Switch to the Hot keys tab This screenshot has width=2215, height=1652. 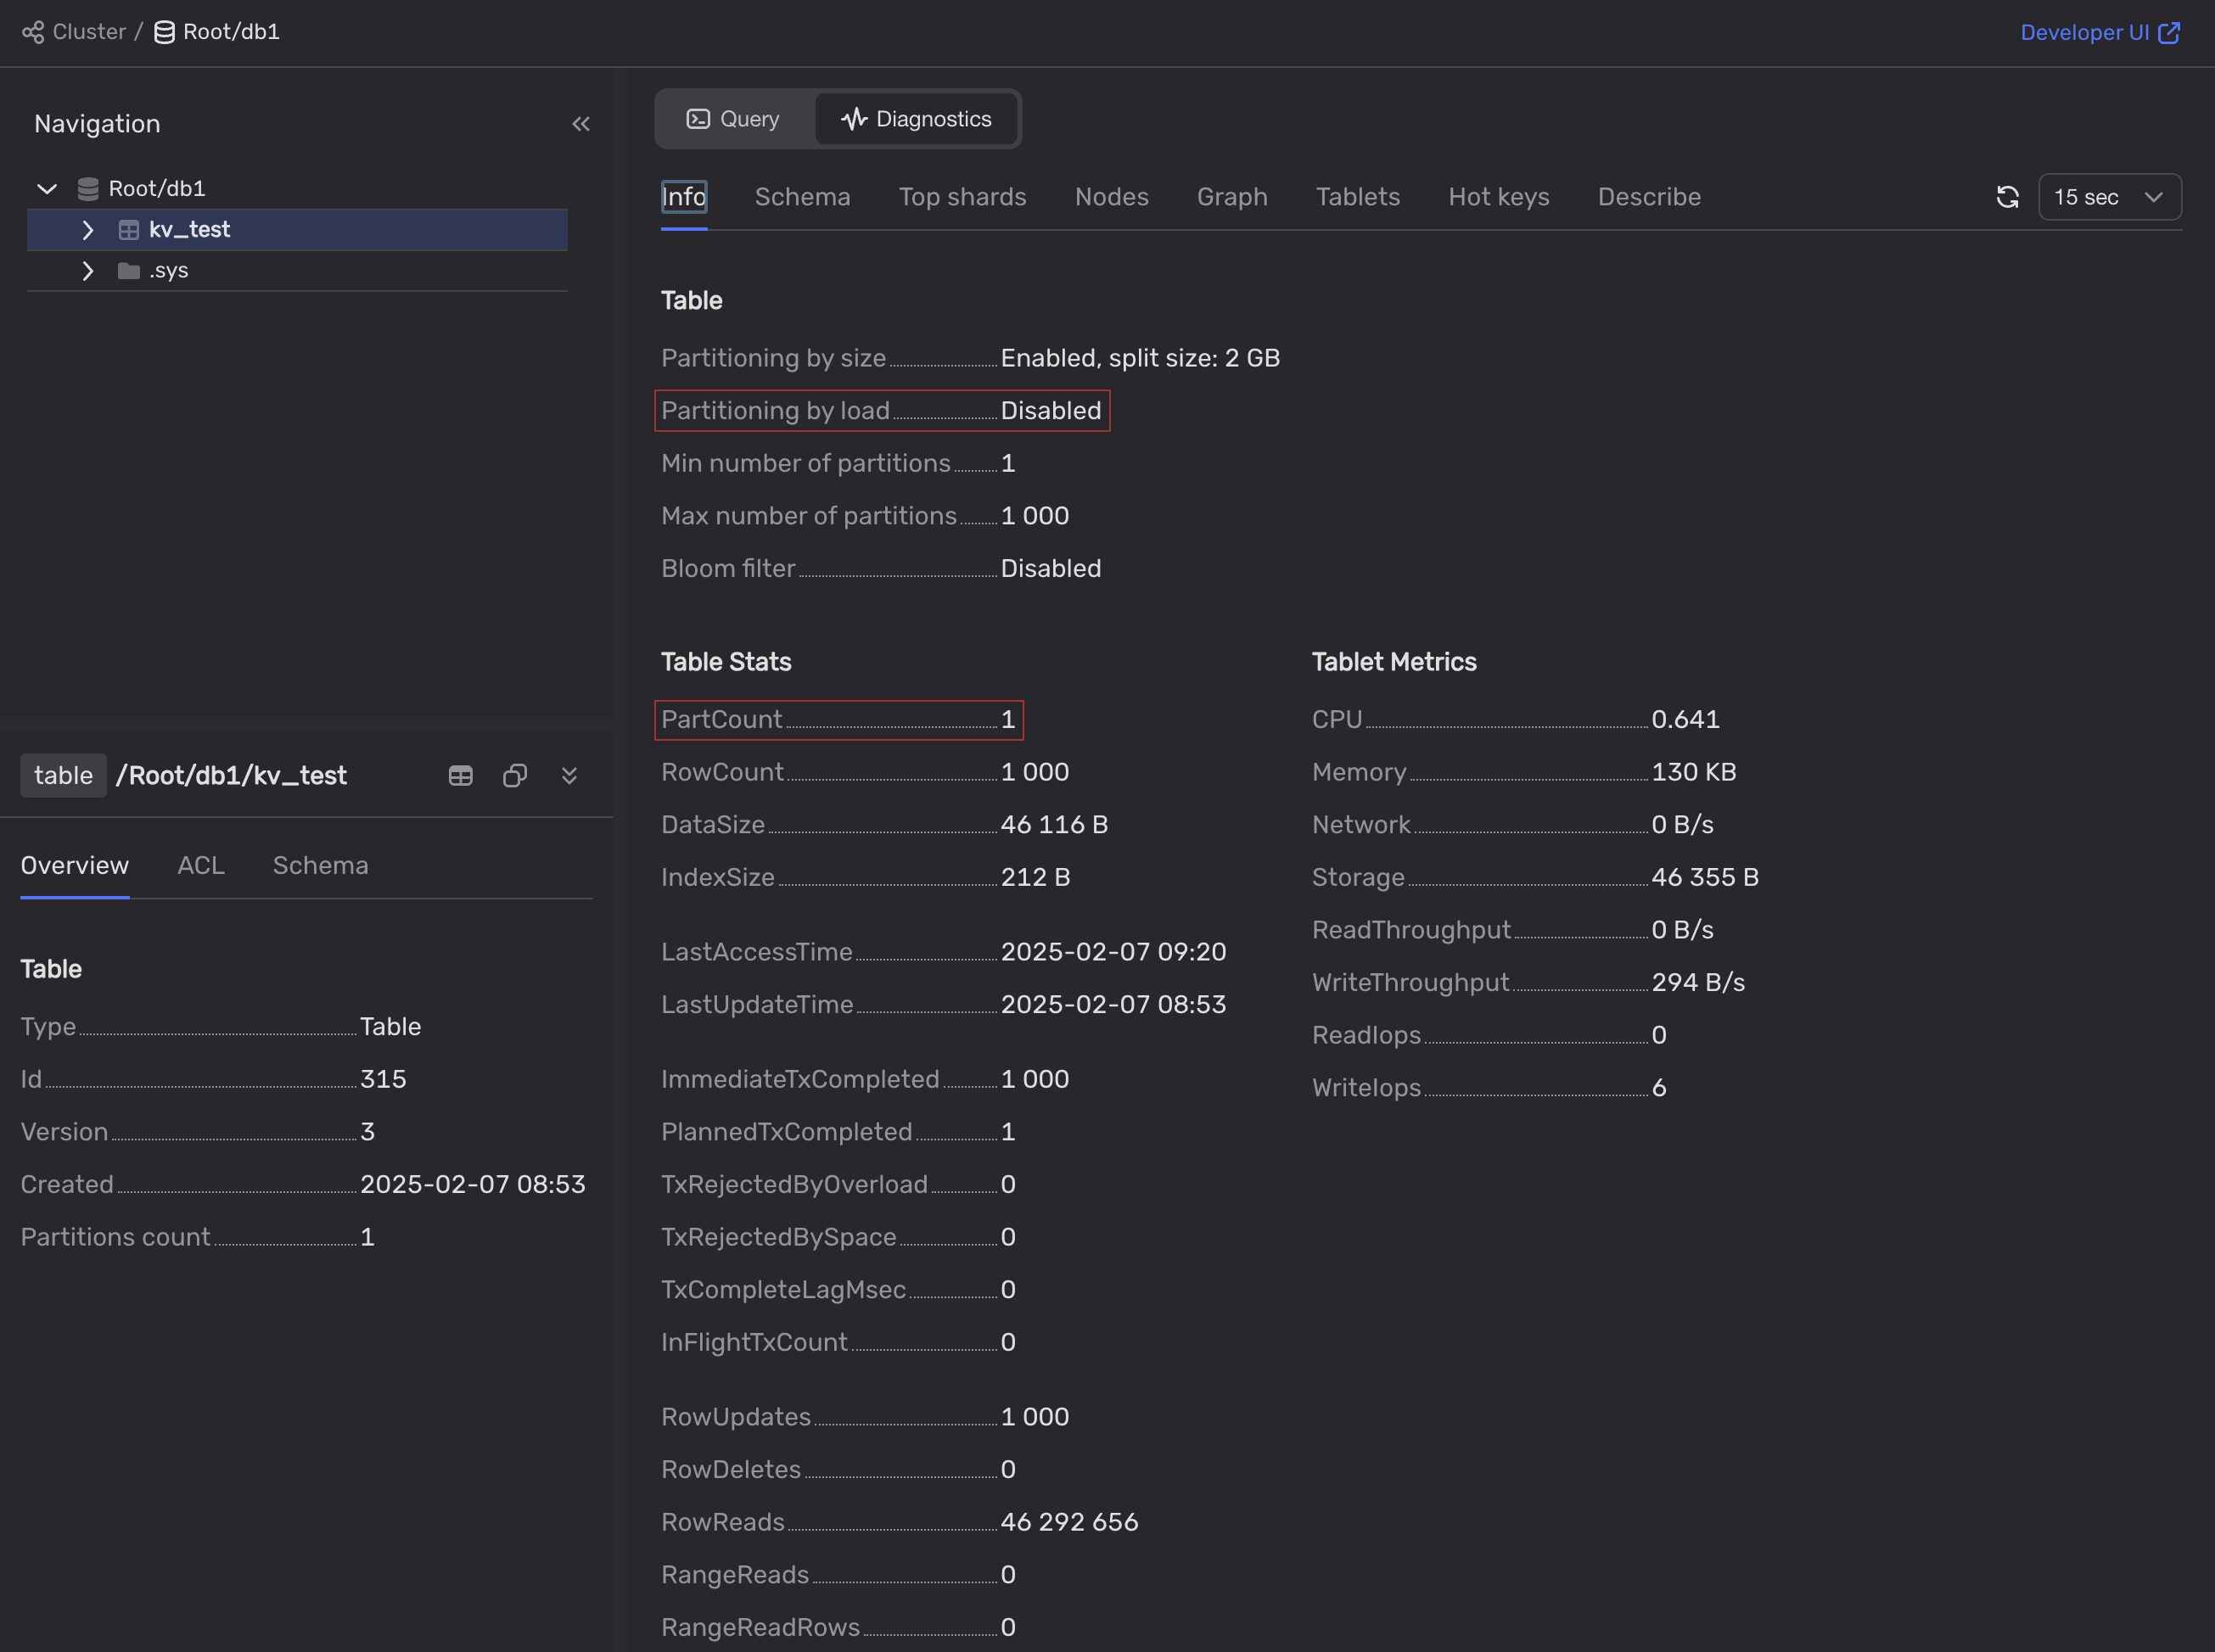pyautogui.click(x=1498, y=197)
